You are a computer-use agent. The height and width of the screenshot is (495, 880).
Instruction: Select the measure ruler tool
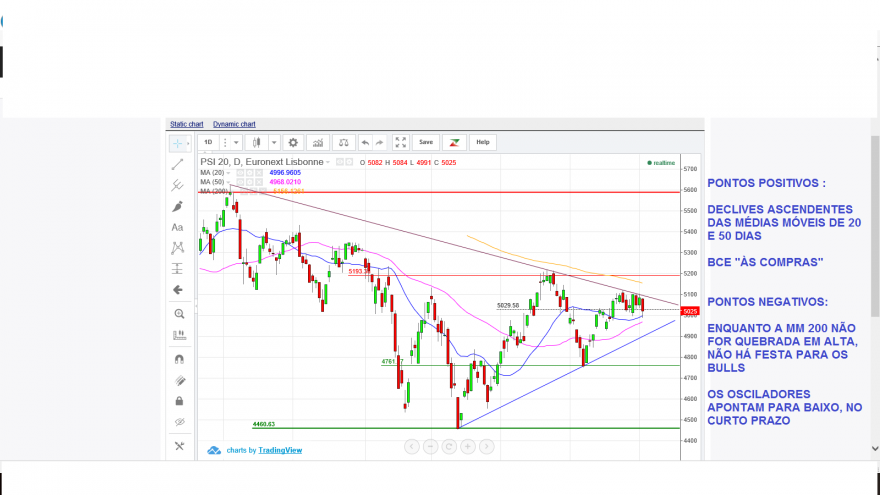pyautogui.click(x=179, y=335)
